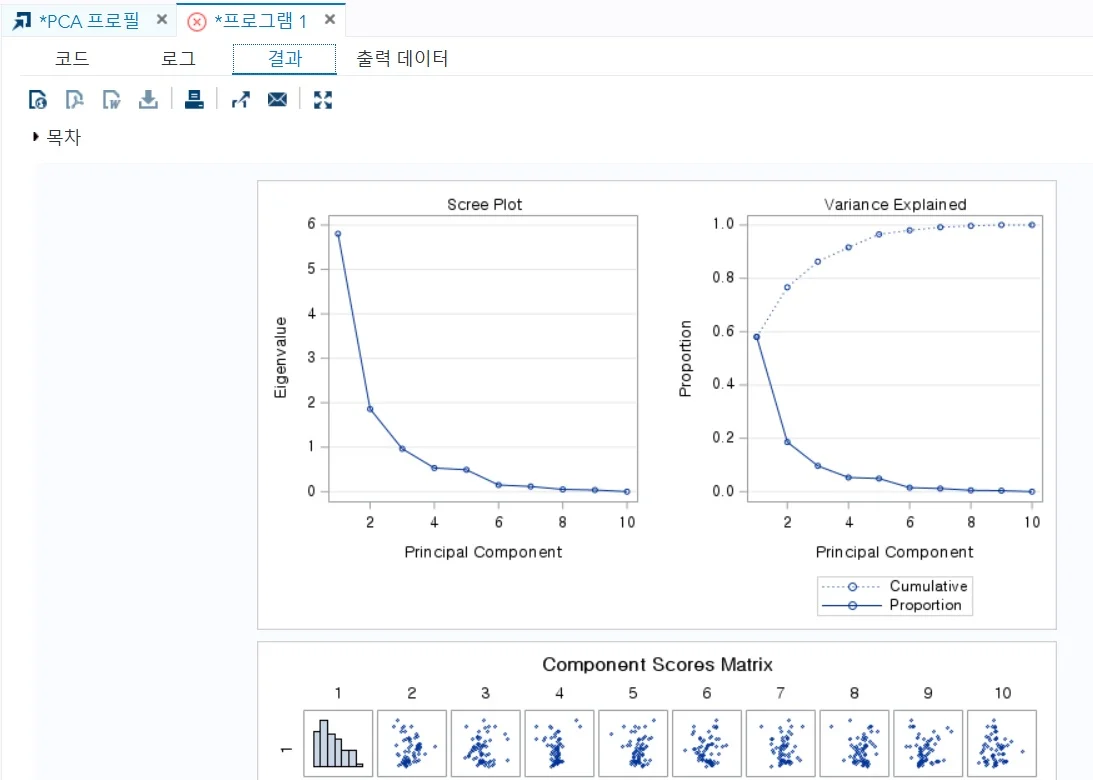Image resolution: width=1093 pixels, height=780 pixels.
Task: Click the download arrow icon
Action: [148, 99]
